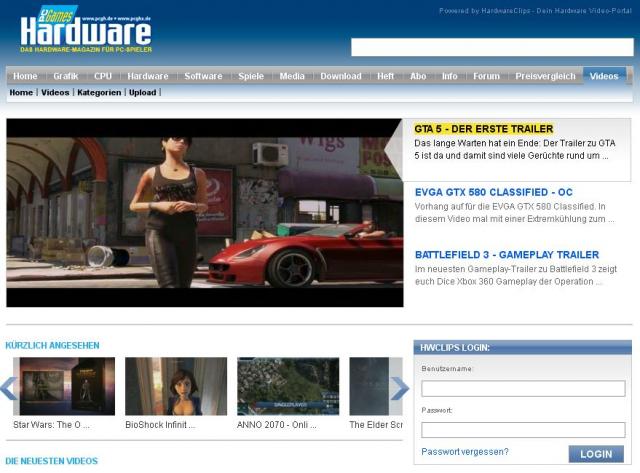Open the Preisvergleich navigation item
Viewport: 640px width, 473px height.
(545, 76)
